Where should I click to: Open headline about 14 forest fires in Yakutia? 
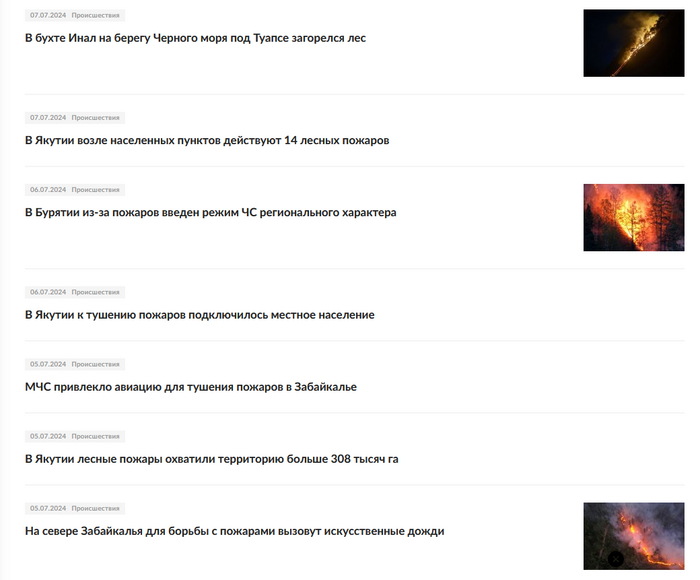207,140
